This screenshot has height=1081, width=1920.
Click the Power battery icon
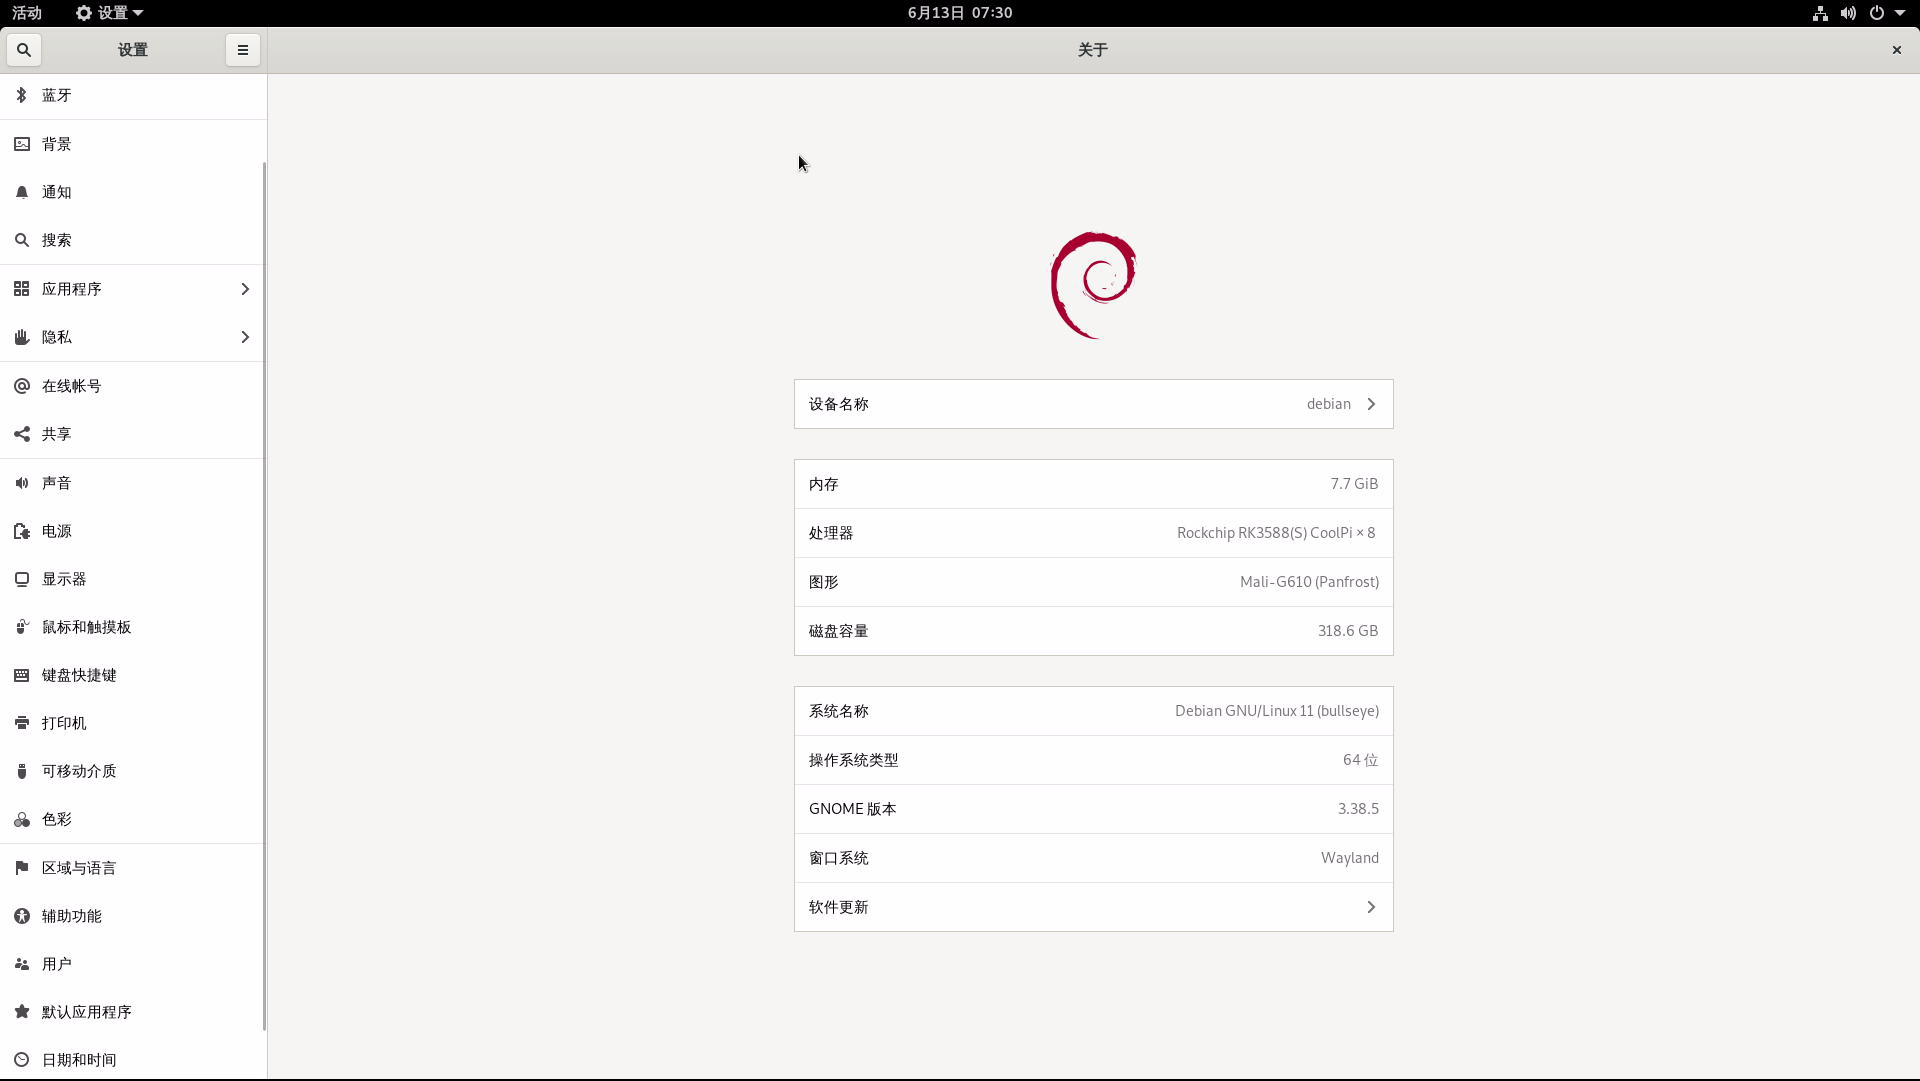[x=22, y=531]
